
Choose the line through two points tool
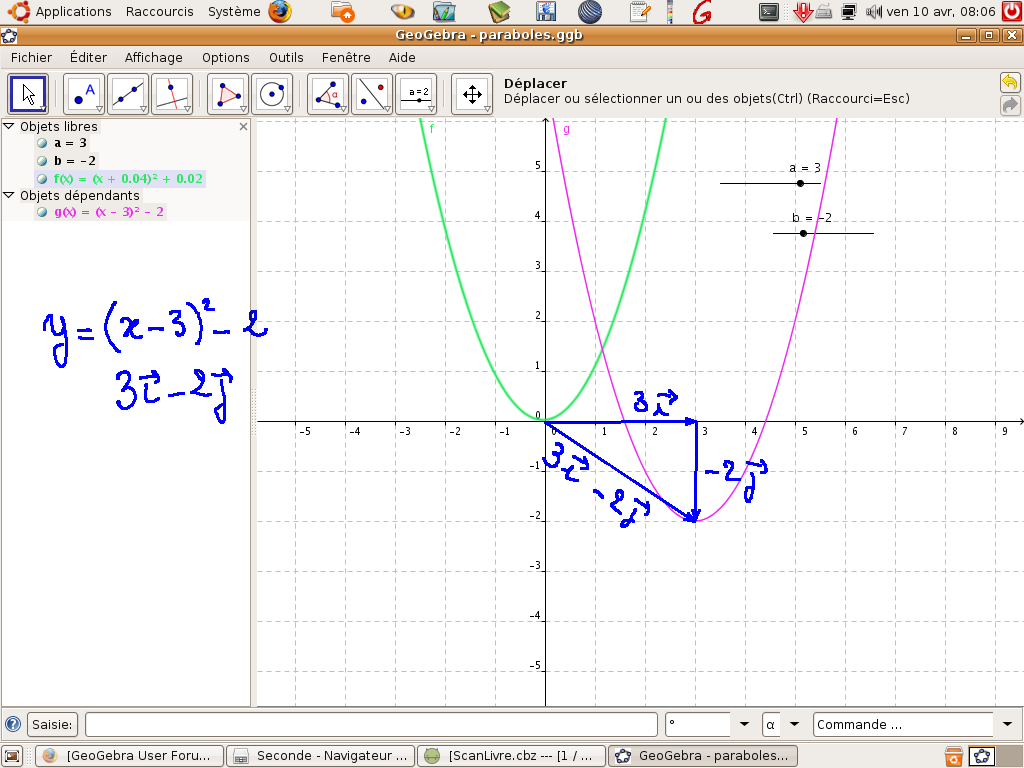pyautogui.click(x=128, y=95)
